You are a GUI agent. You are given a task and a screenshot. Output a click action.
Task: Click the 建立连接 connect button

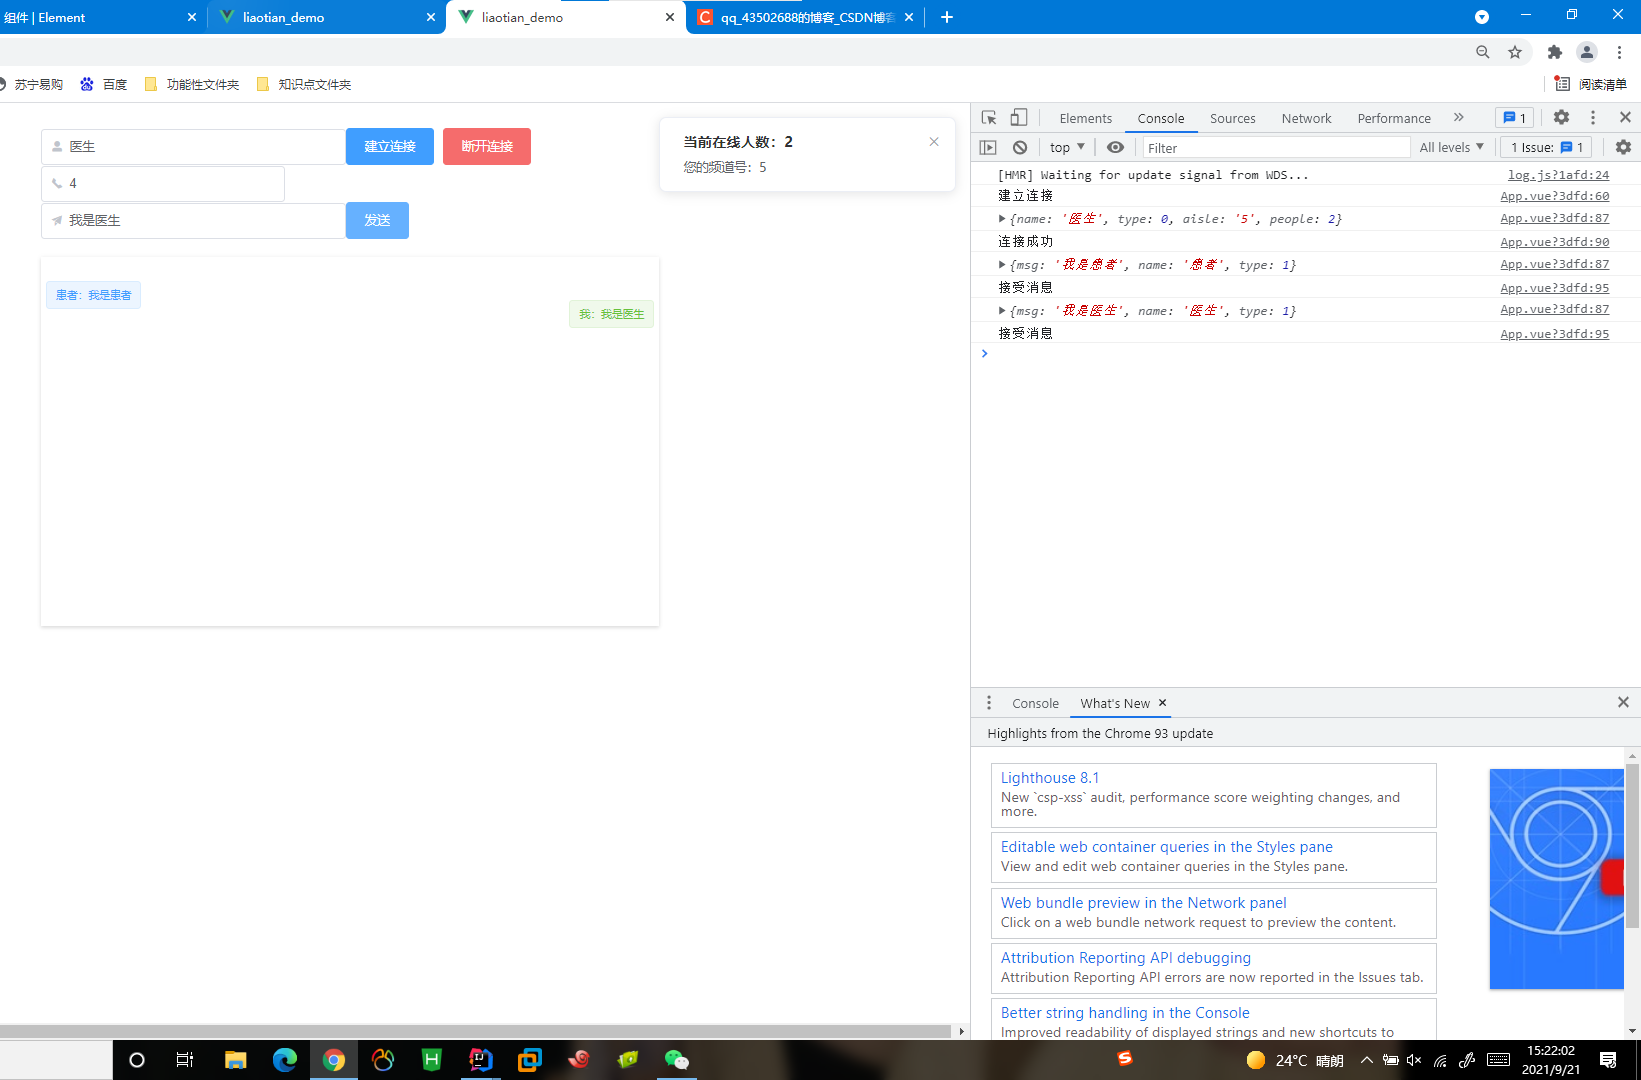(390, 146)
